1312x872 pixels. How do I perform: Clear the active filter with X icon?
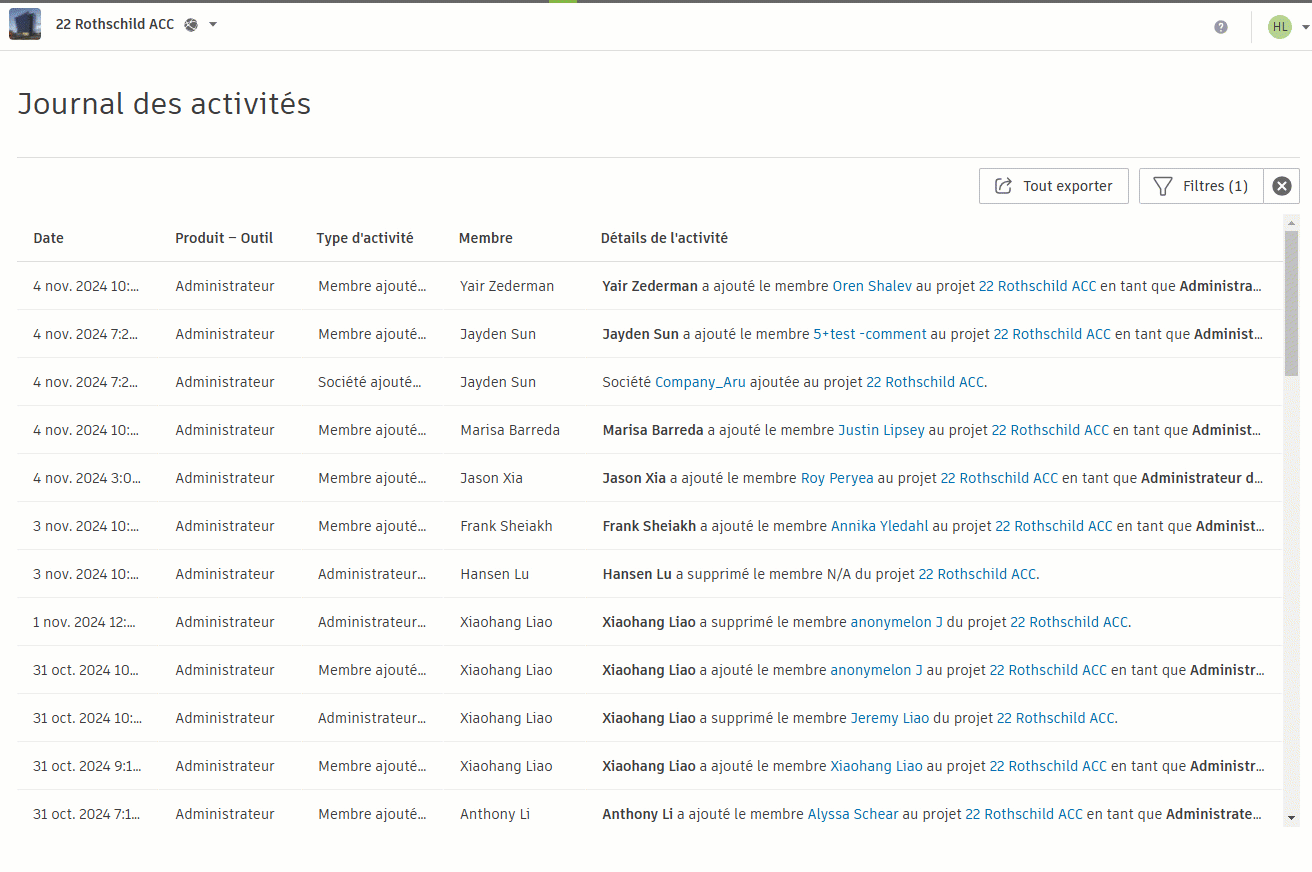tap(1282, 186)
